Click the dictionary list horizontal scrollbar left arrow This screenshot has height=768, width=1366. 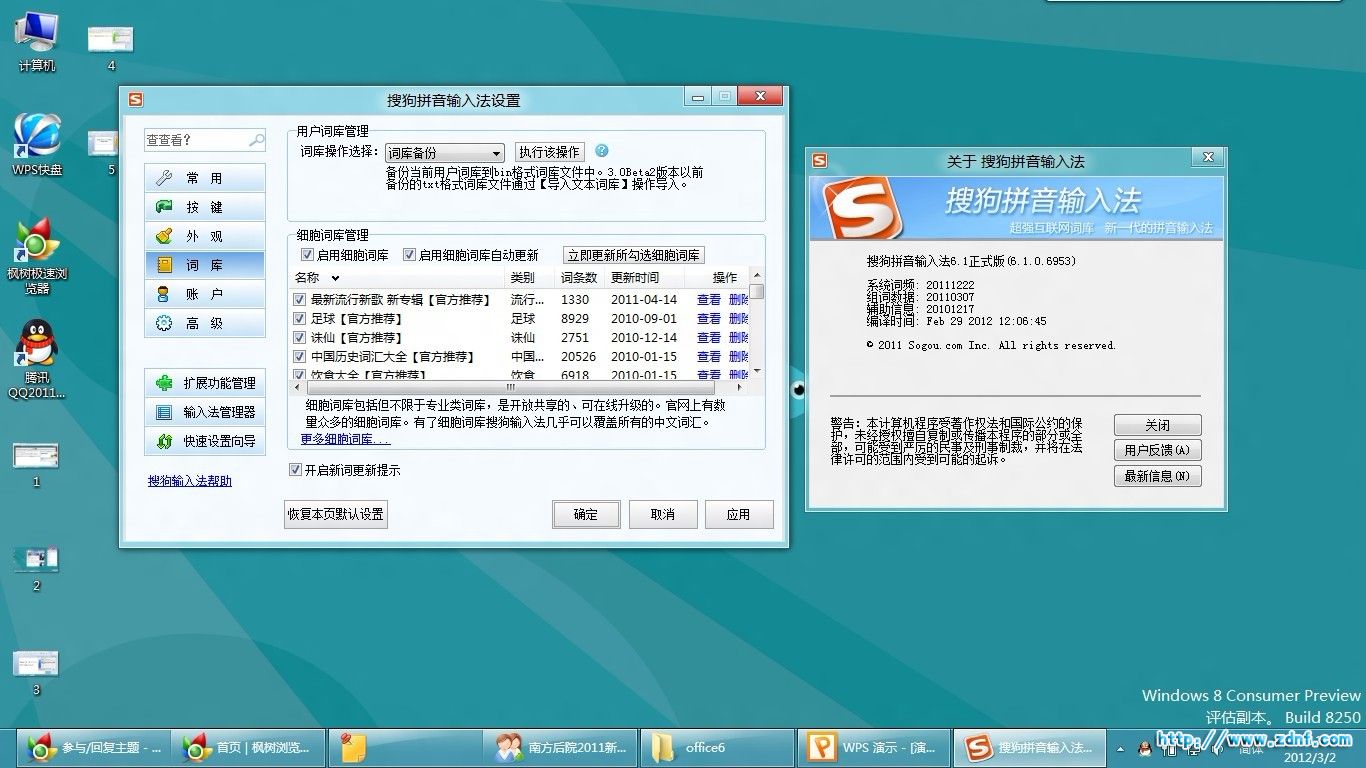click(x=297, y=386)
